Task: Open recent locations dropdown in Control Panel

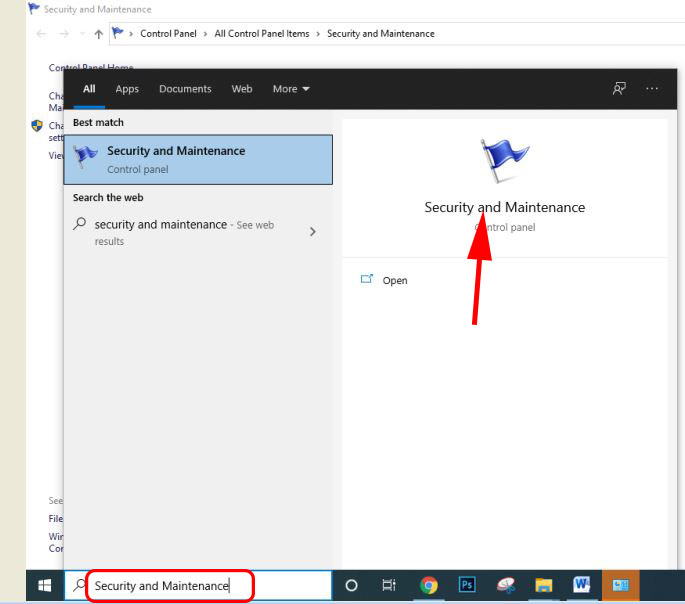Action: pos(82,34)
